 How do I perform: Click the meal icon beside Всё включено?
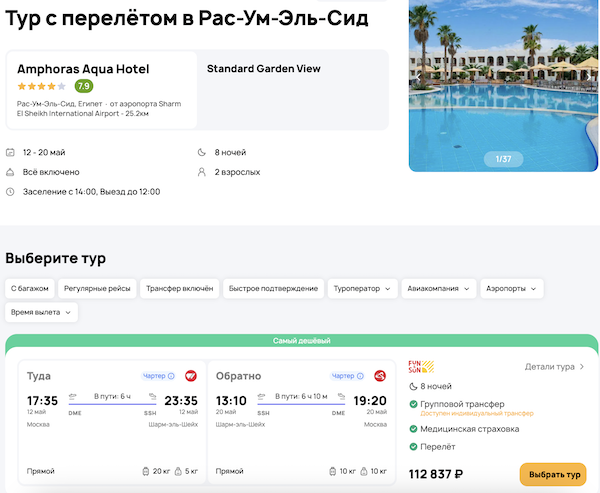tap(10, 172)
